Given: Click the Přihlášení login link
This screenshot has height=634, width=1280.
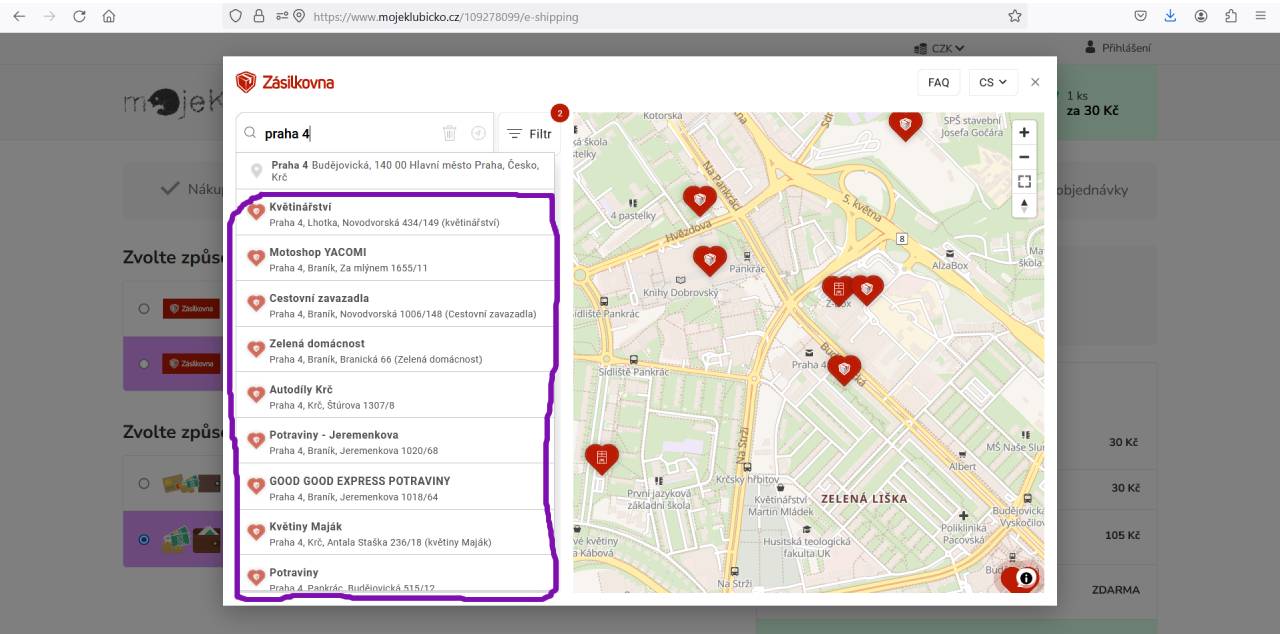Looking at the screenshot, I should tap(1118, 48).
